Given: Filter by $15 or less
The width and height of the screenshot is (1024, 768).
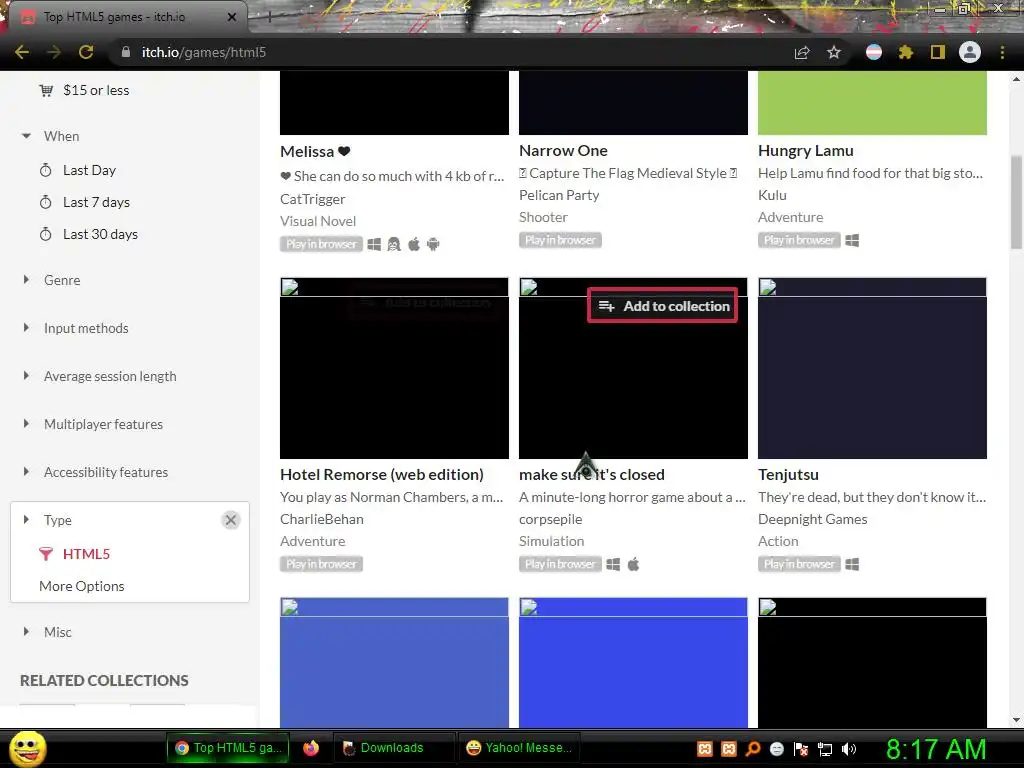Looking at the screenshot, I should click(x=96, y=91).
